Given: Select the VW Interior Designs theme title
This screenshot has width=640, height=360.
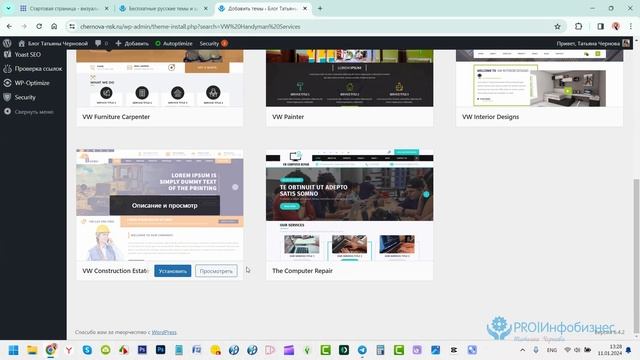Looking at the screenshot, I should point(490,117).
